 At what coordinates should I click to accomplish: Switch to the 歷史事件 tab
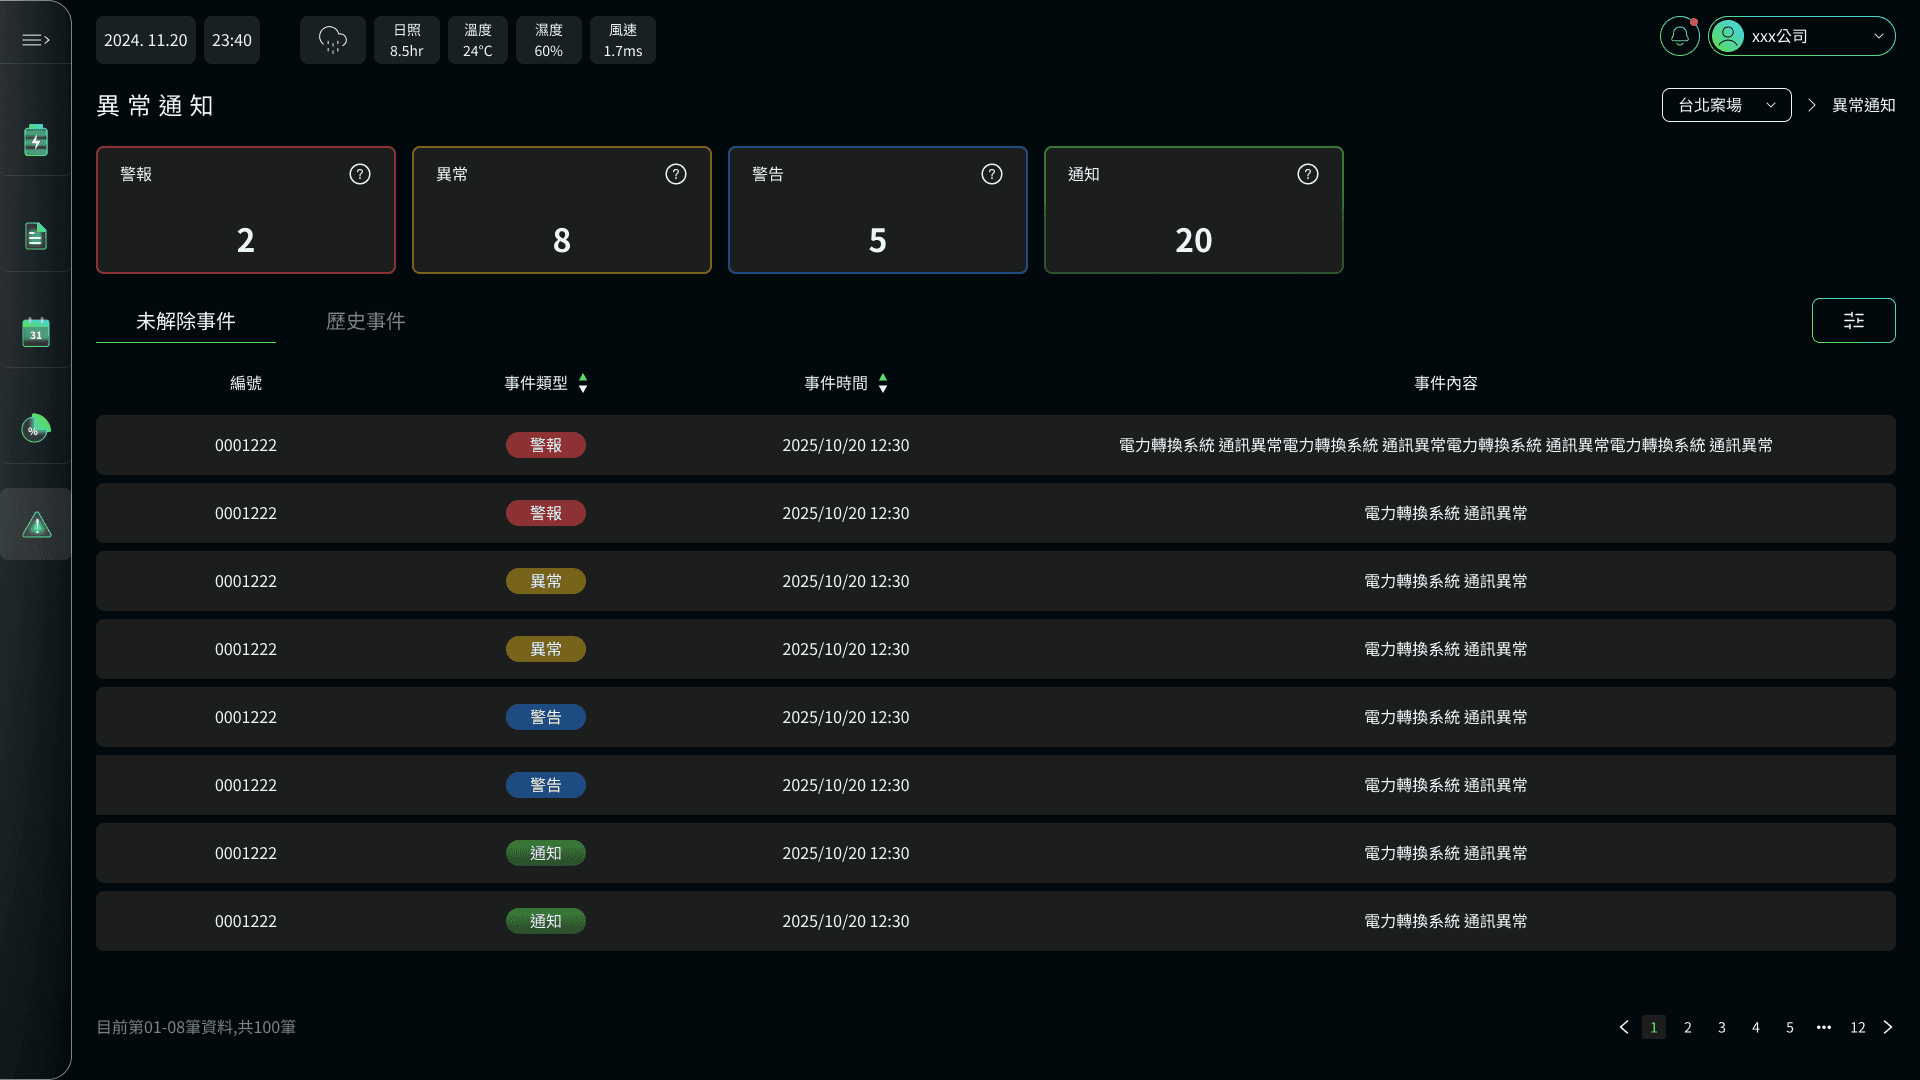coord(365,321)
